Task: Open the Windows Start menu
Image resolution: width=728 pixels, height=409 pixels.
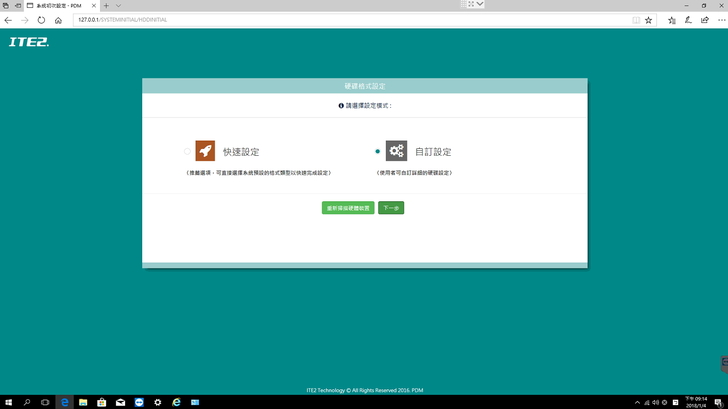Action: click(x=8, y=401)
